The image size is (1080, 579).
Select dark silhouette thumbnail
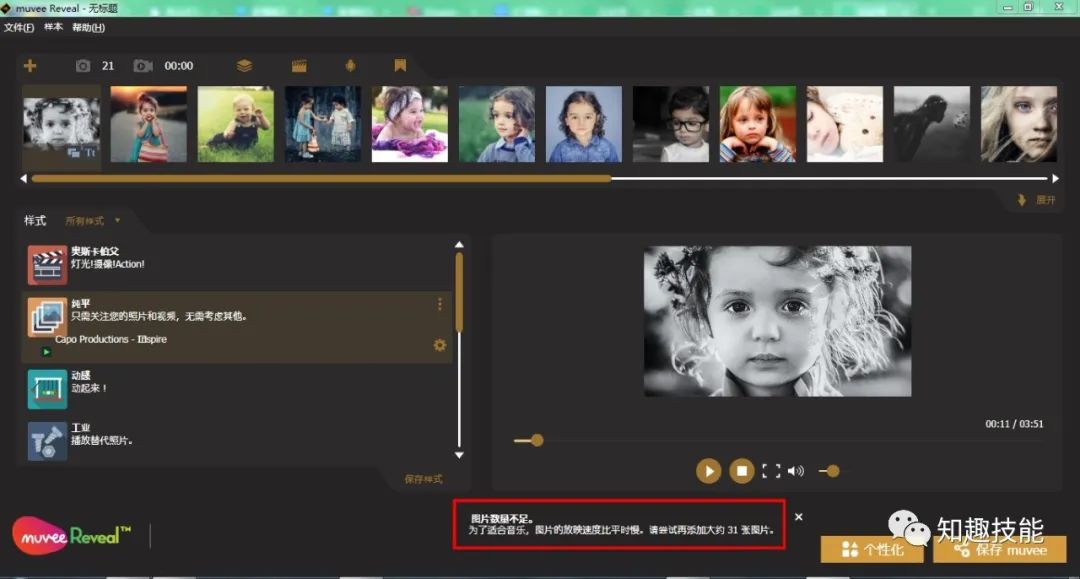(932, 124)
